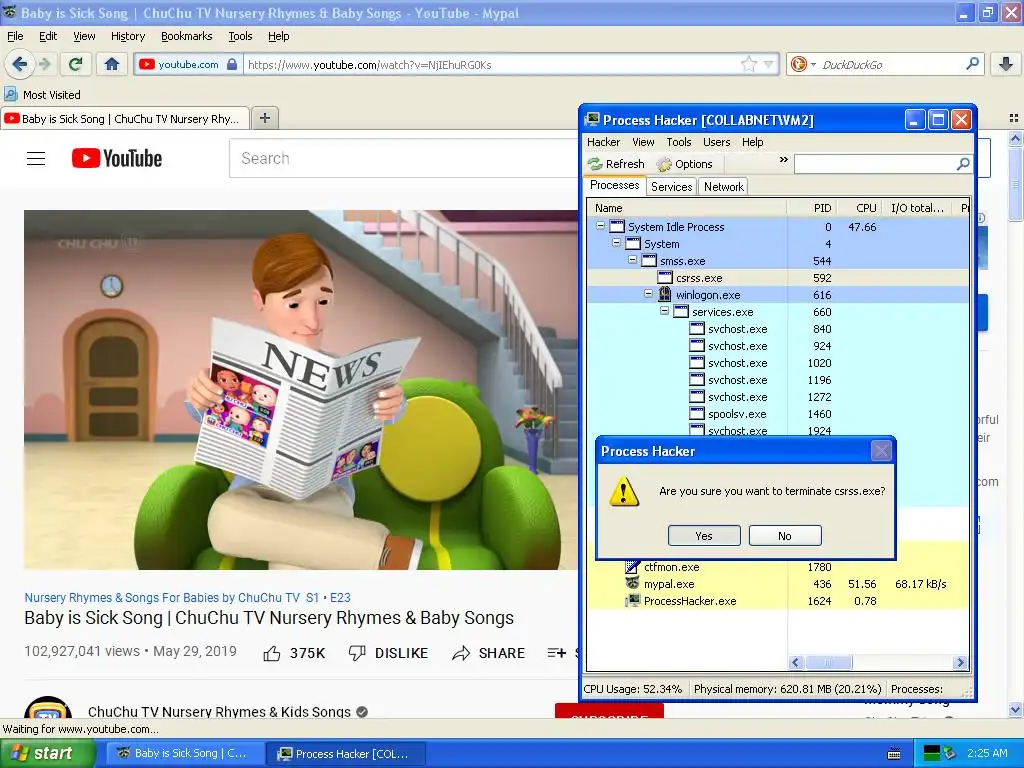The width and height of the screenshot is (1024, 768).
Task: Click the browser Back arrow button
Action: pos(19,64)
